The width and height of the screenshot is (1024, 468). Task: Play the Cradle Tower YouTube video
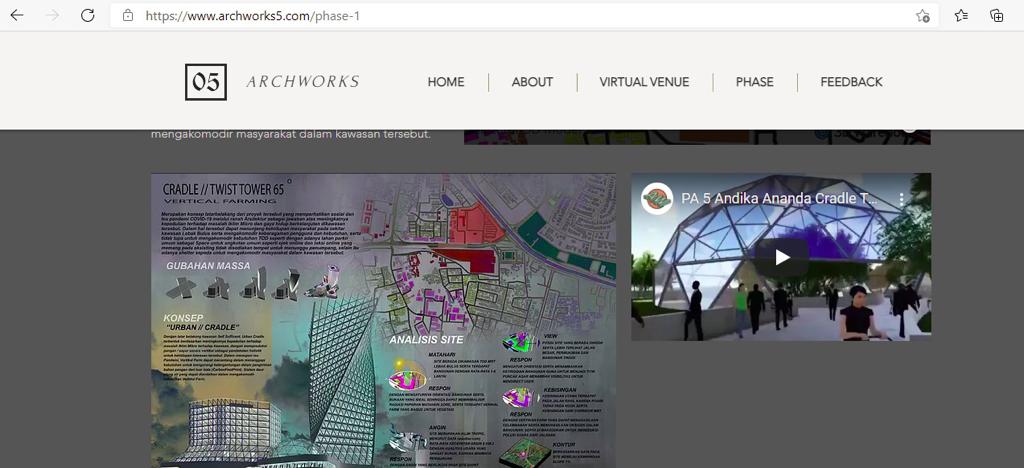point(781,257)
